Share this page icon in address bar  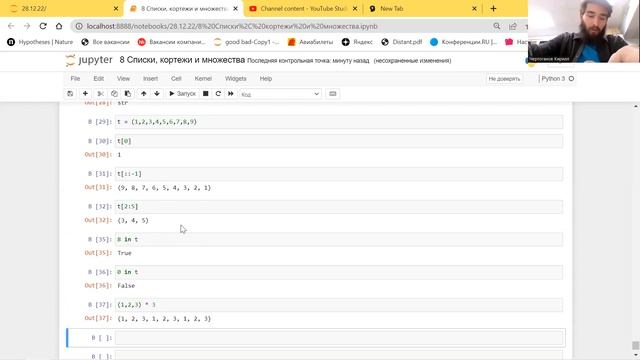point(513,26)
